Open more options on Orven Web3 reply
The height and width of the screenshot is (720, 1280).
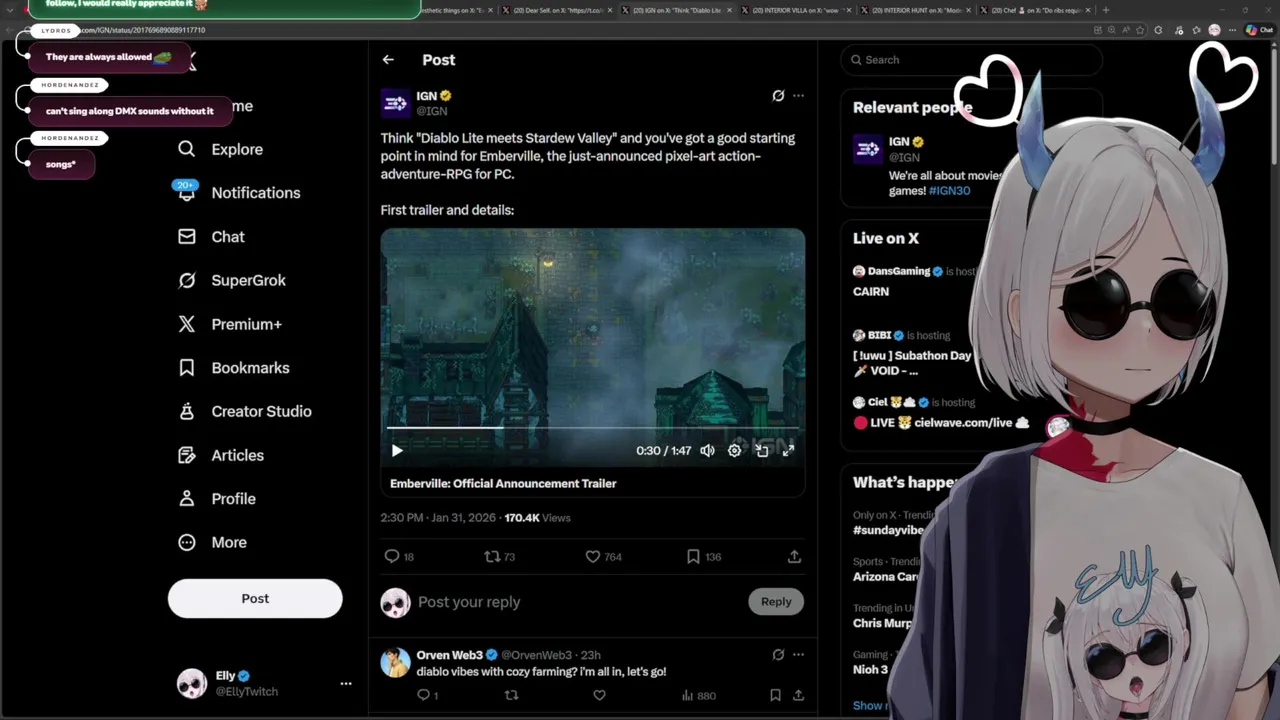click(x=798, y=655)
